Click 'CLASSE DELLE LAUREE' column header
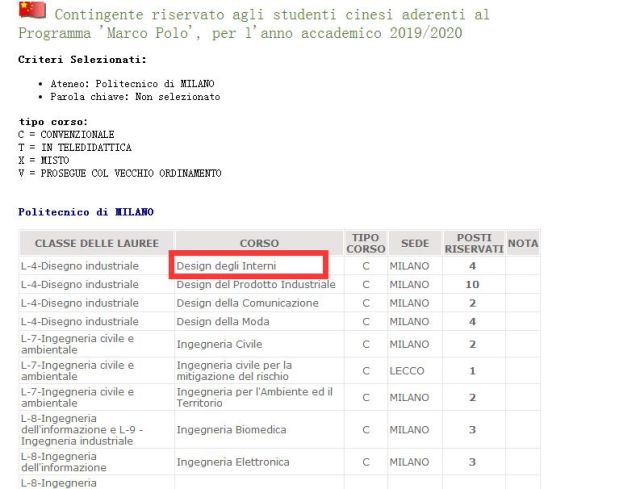 (97, 243)
